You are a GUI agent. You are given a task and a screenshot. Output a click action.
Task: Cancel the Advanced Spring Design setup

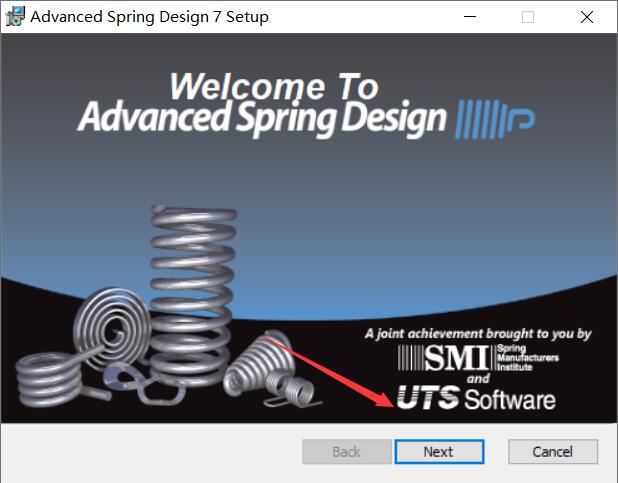point(553,452)
